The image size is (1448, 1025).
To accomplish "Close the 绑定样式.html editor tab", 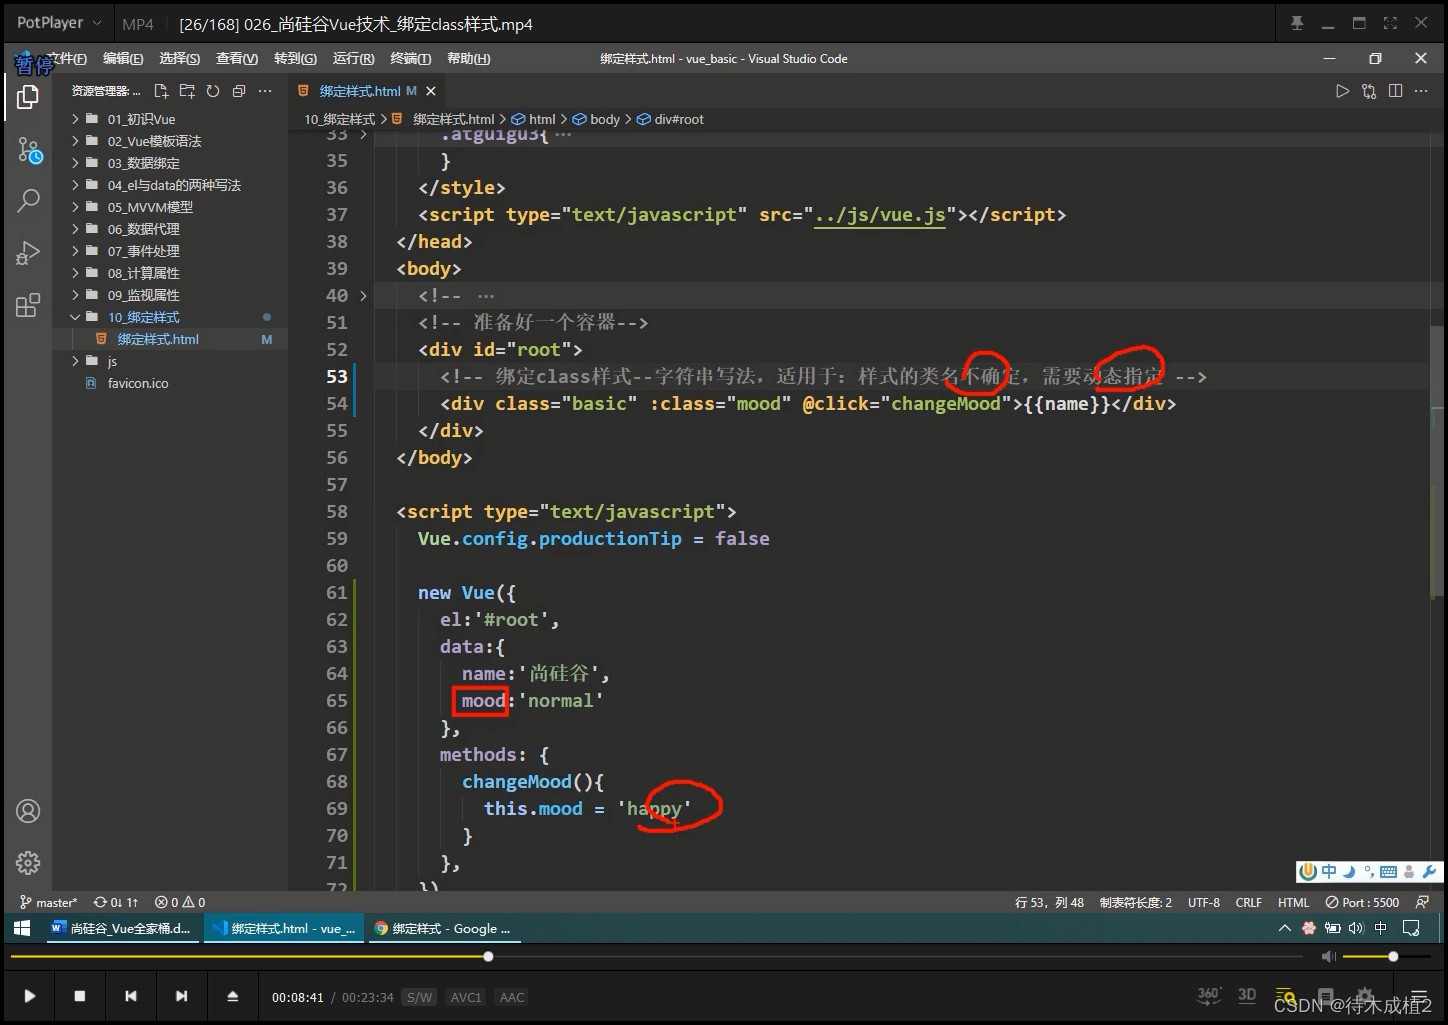I will (431, 91).
